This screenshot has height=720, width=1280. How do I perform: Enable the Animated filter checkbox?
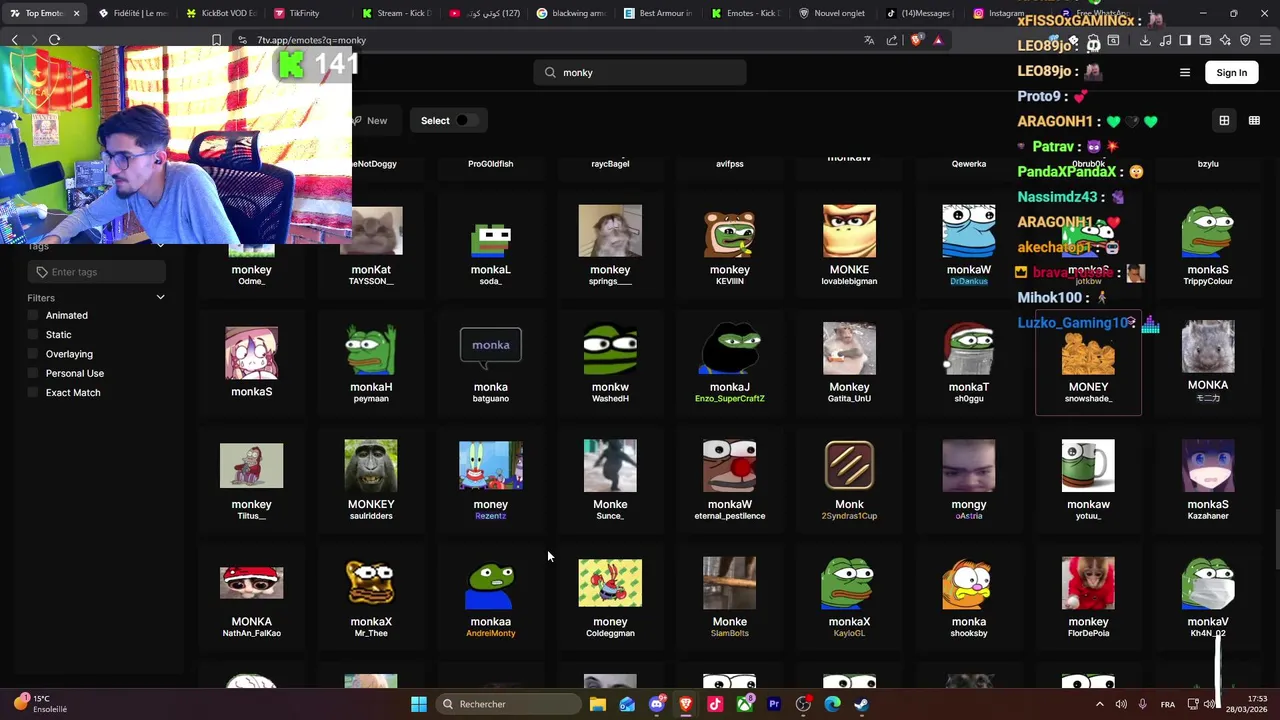[x=33, y=315]
